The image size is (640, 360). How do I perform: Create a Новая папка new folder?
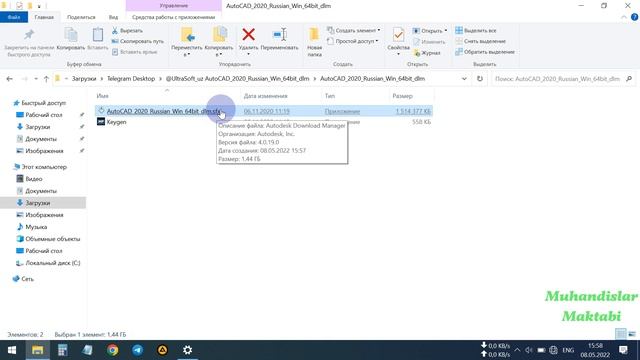tap(314, 42)
